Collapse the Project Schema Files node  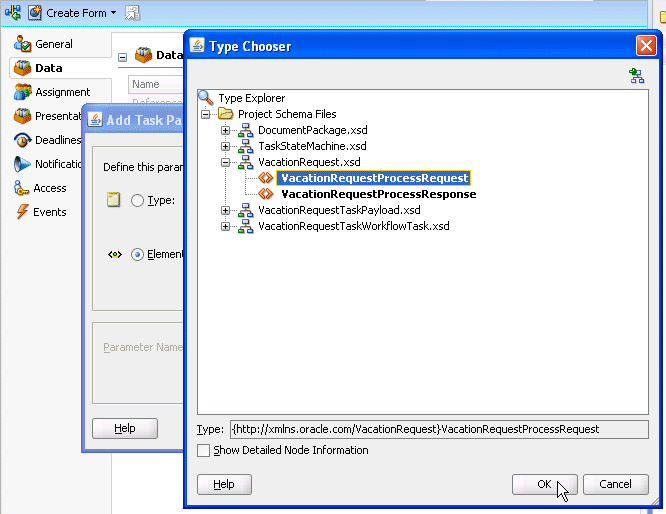206,114
